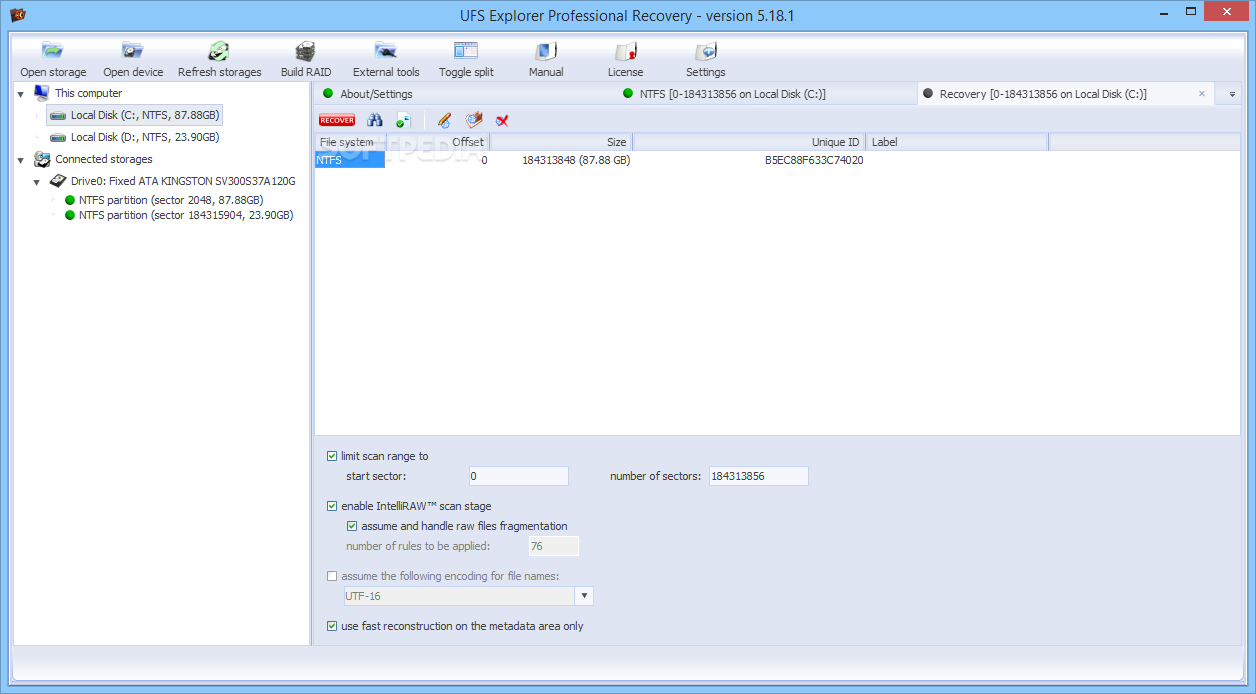Uncheck use fast reconstruction on metadata area
This screenshot has height=694, width=1256.
click(x=332, y=626)
